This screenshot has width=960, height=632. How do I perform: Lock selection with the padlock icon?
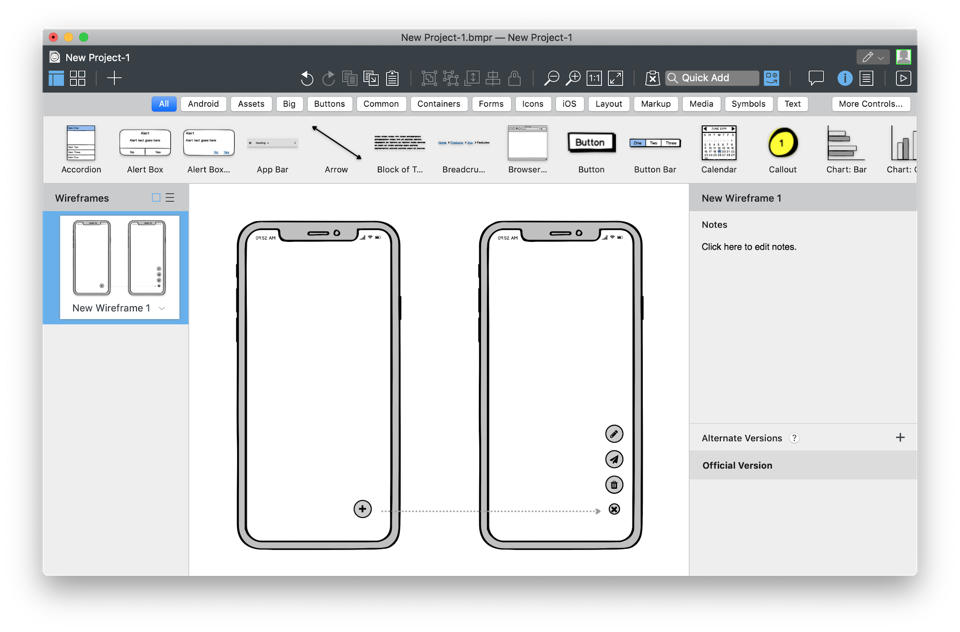pos(514,77)
